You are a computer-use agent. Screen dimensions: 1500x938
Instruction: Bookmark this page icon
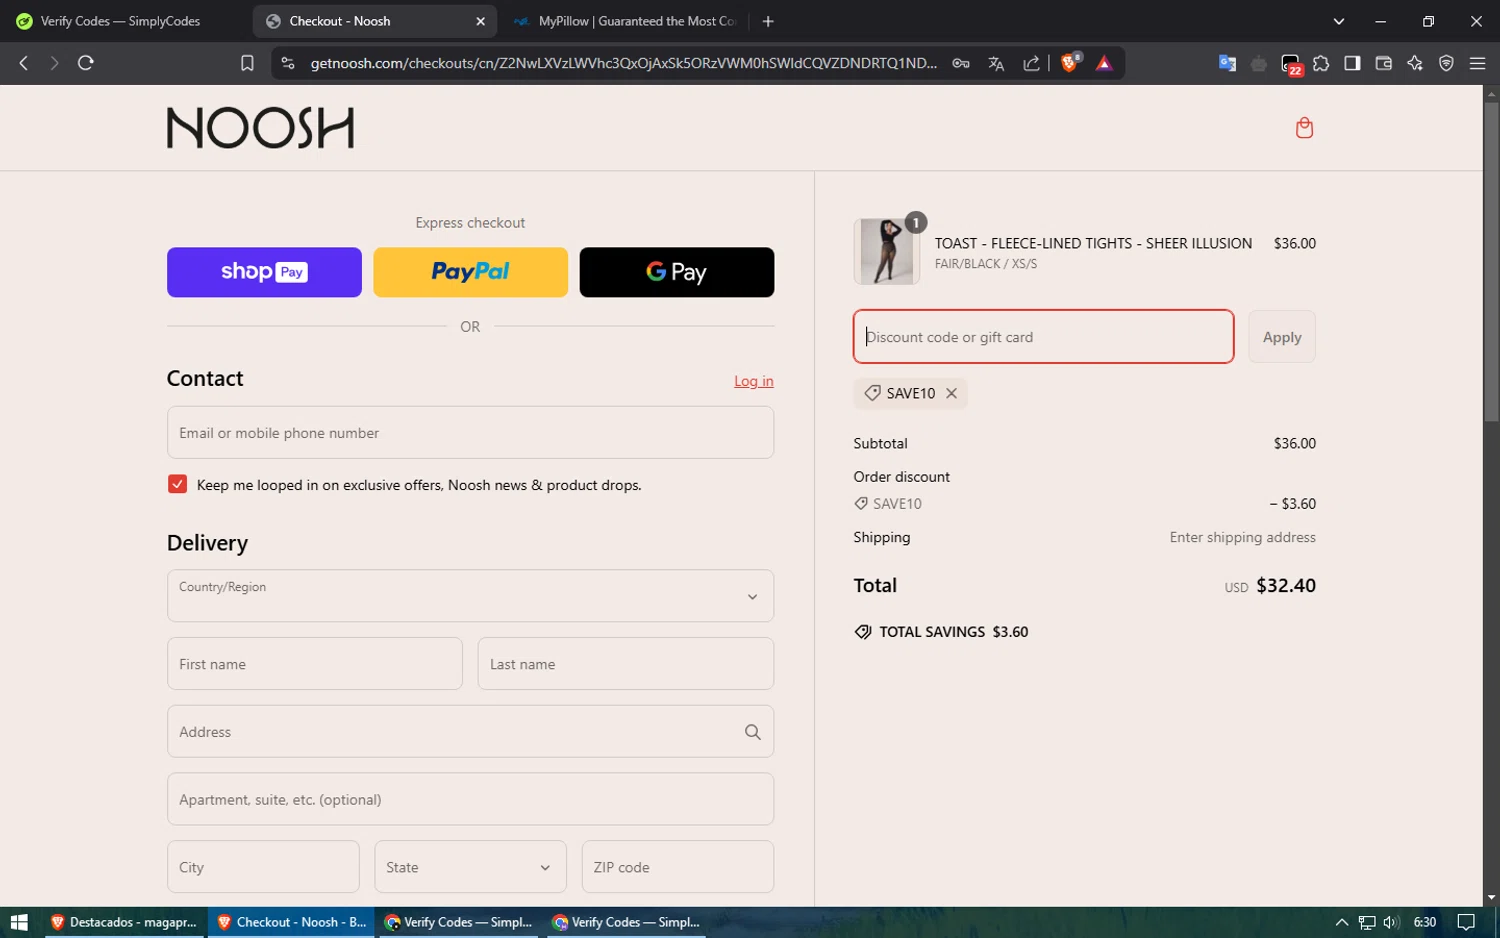click(x=247, y=63)
